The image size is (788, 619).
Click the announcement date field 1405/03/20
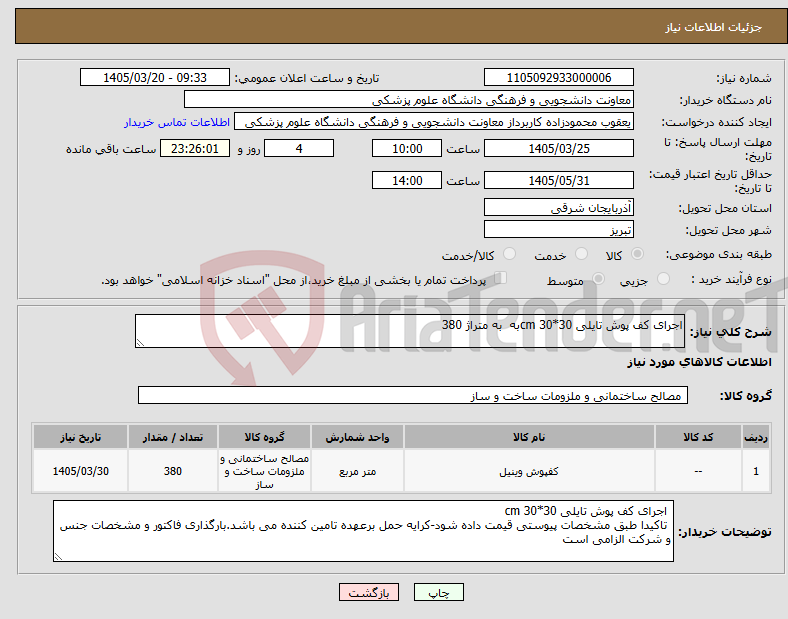click(155, 77)
